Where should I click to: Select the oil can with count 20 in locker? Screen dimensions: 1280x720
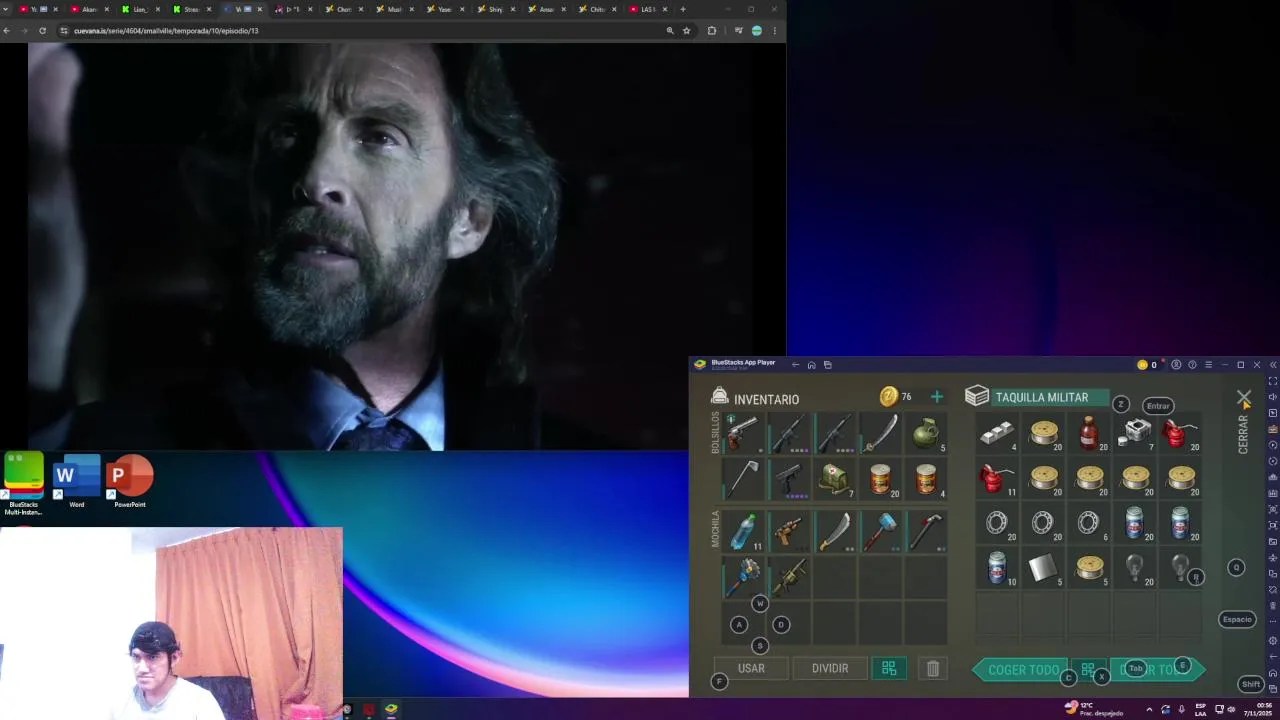(1180, 432)
